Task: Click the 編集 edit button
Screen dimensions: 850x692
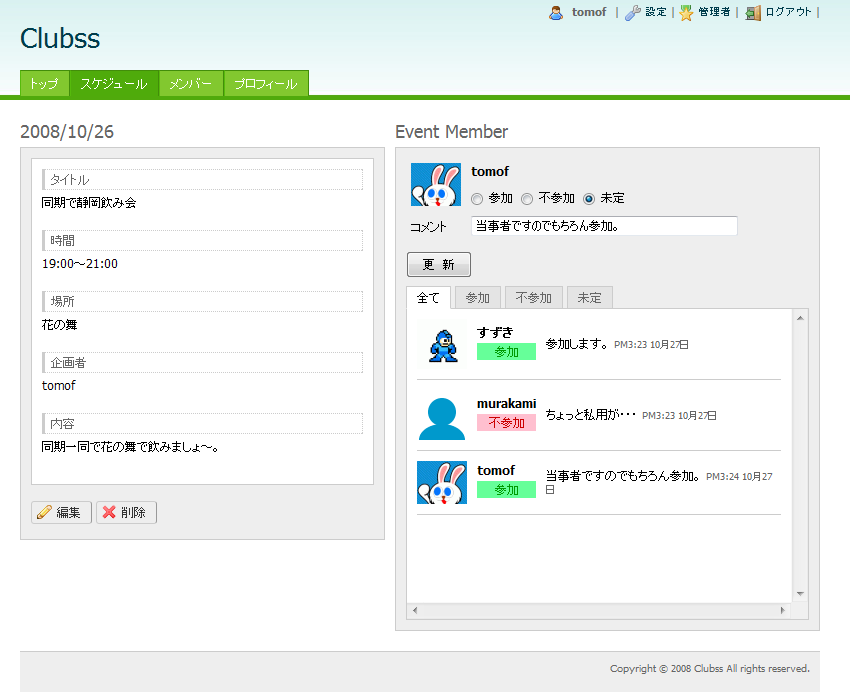Action: coord(61,512)
